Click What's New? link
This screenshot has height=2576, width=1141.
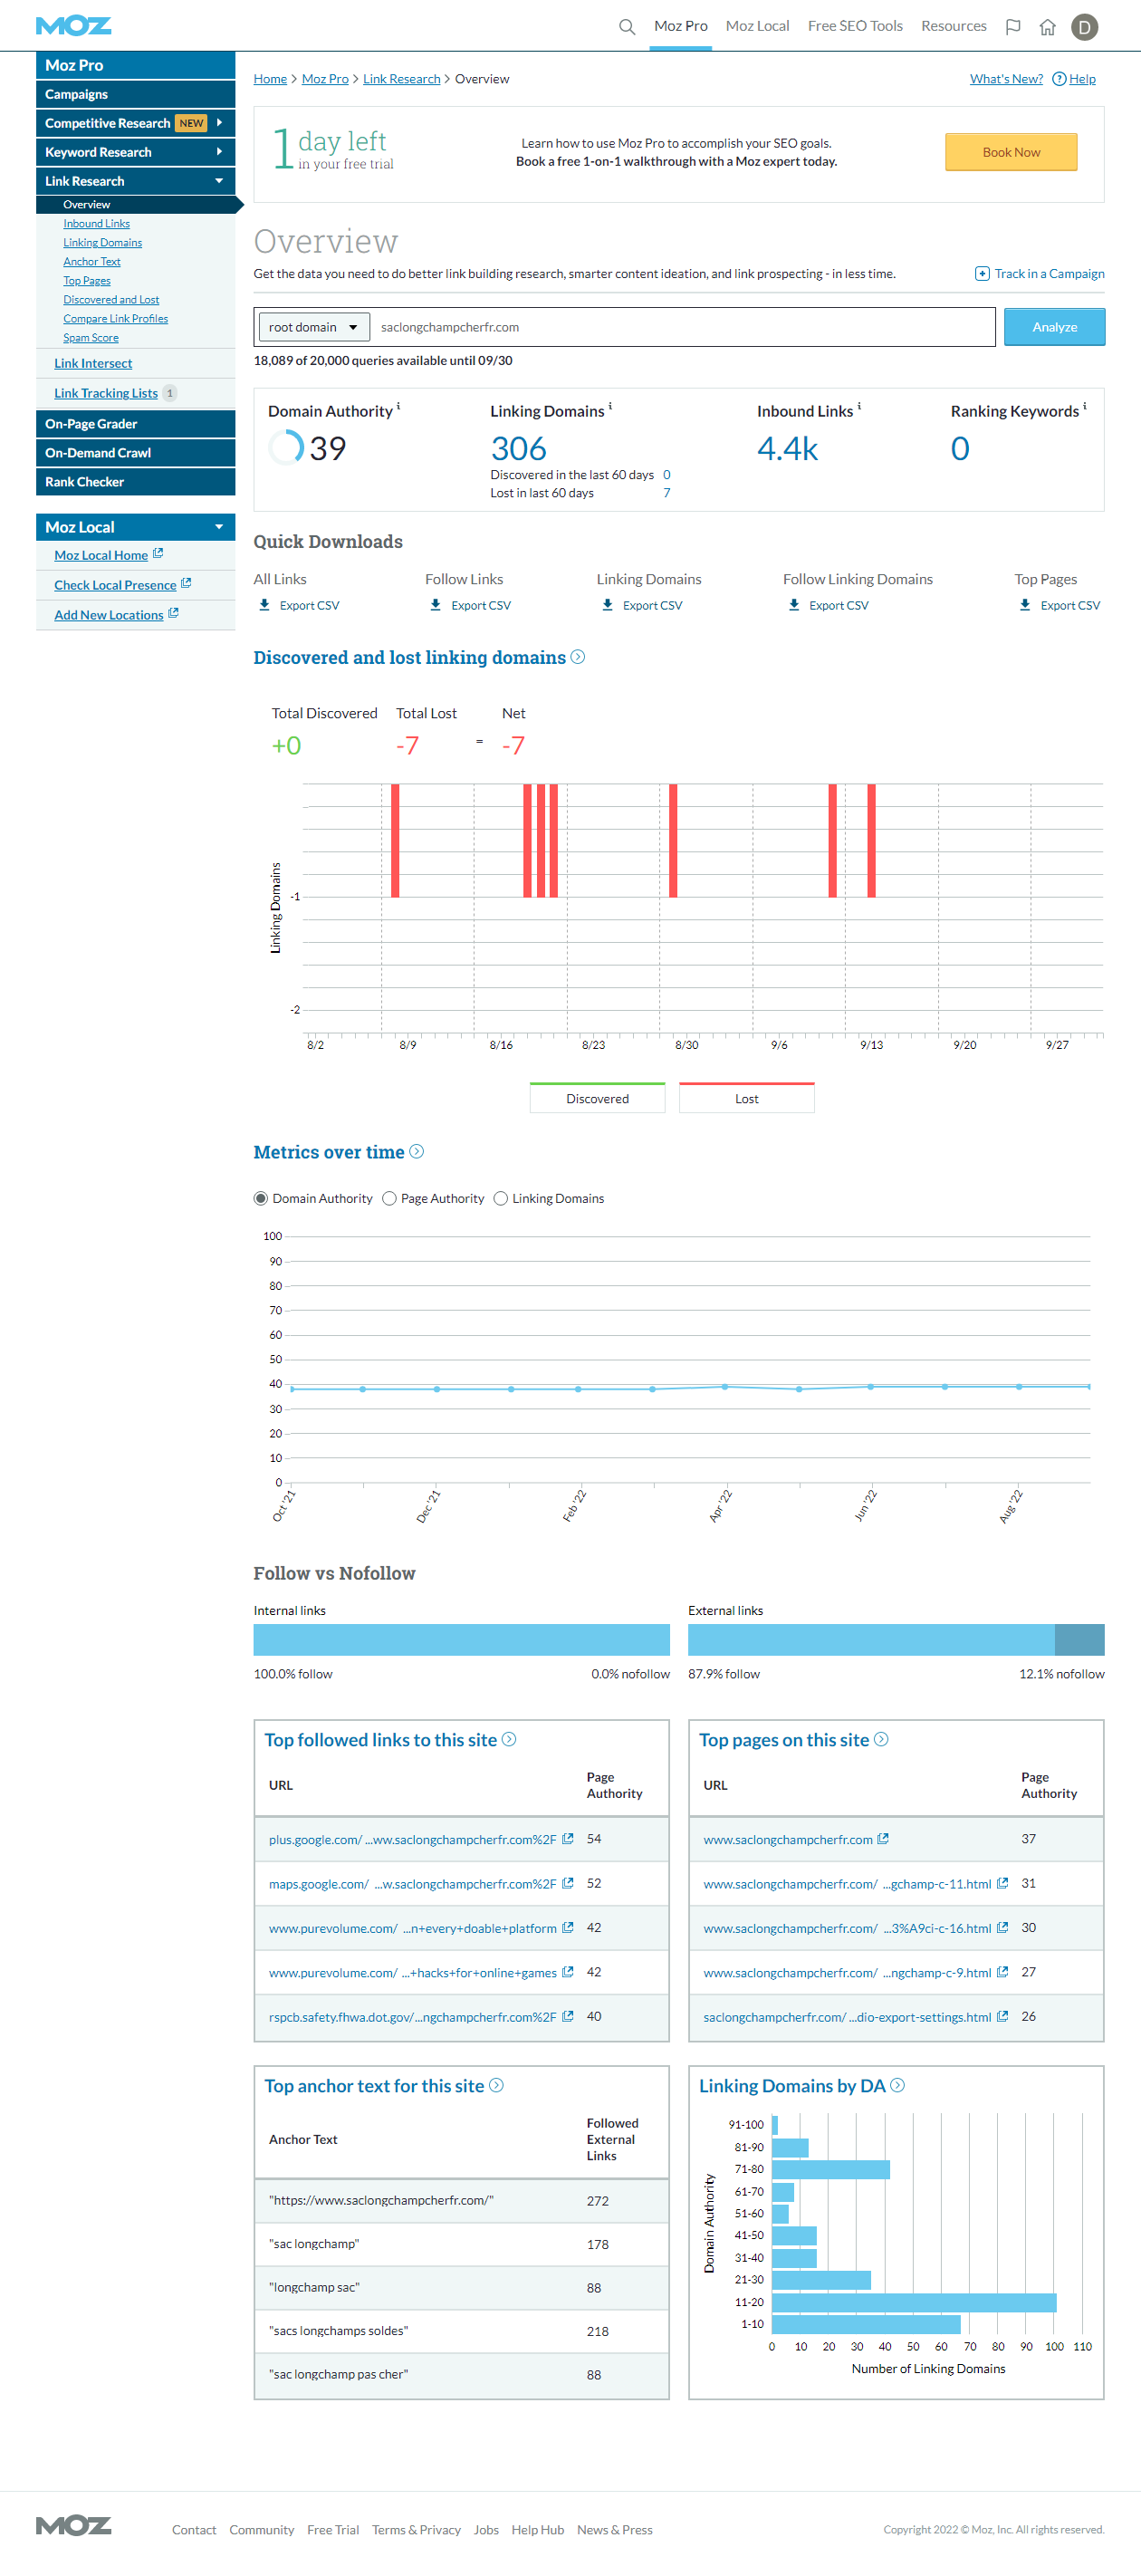click(x=1006, y=79)
